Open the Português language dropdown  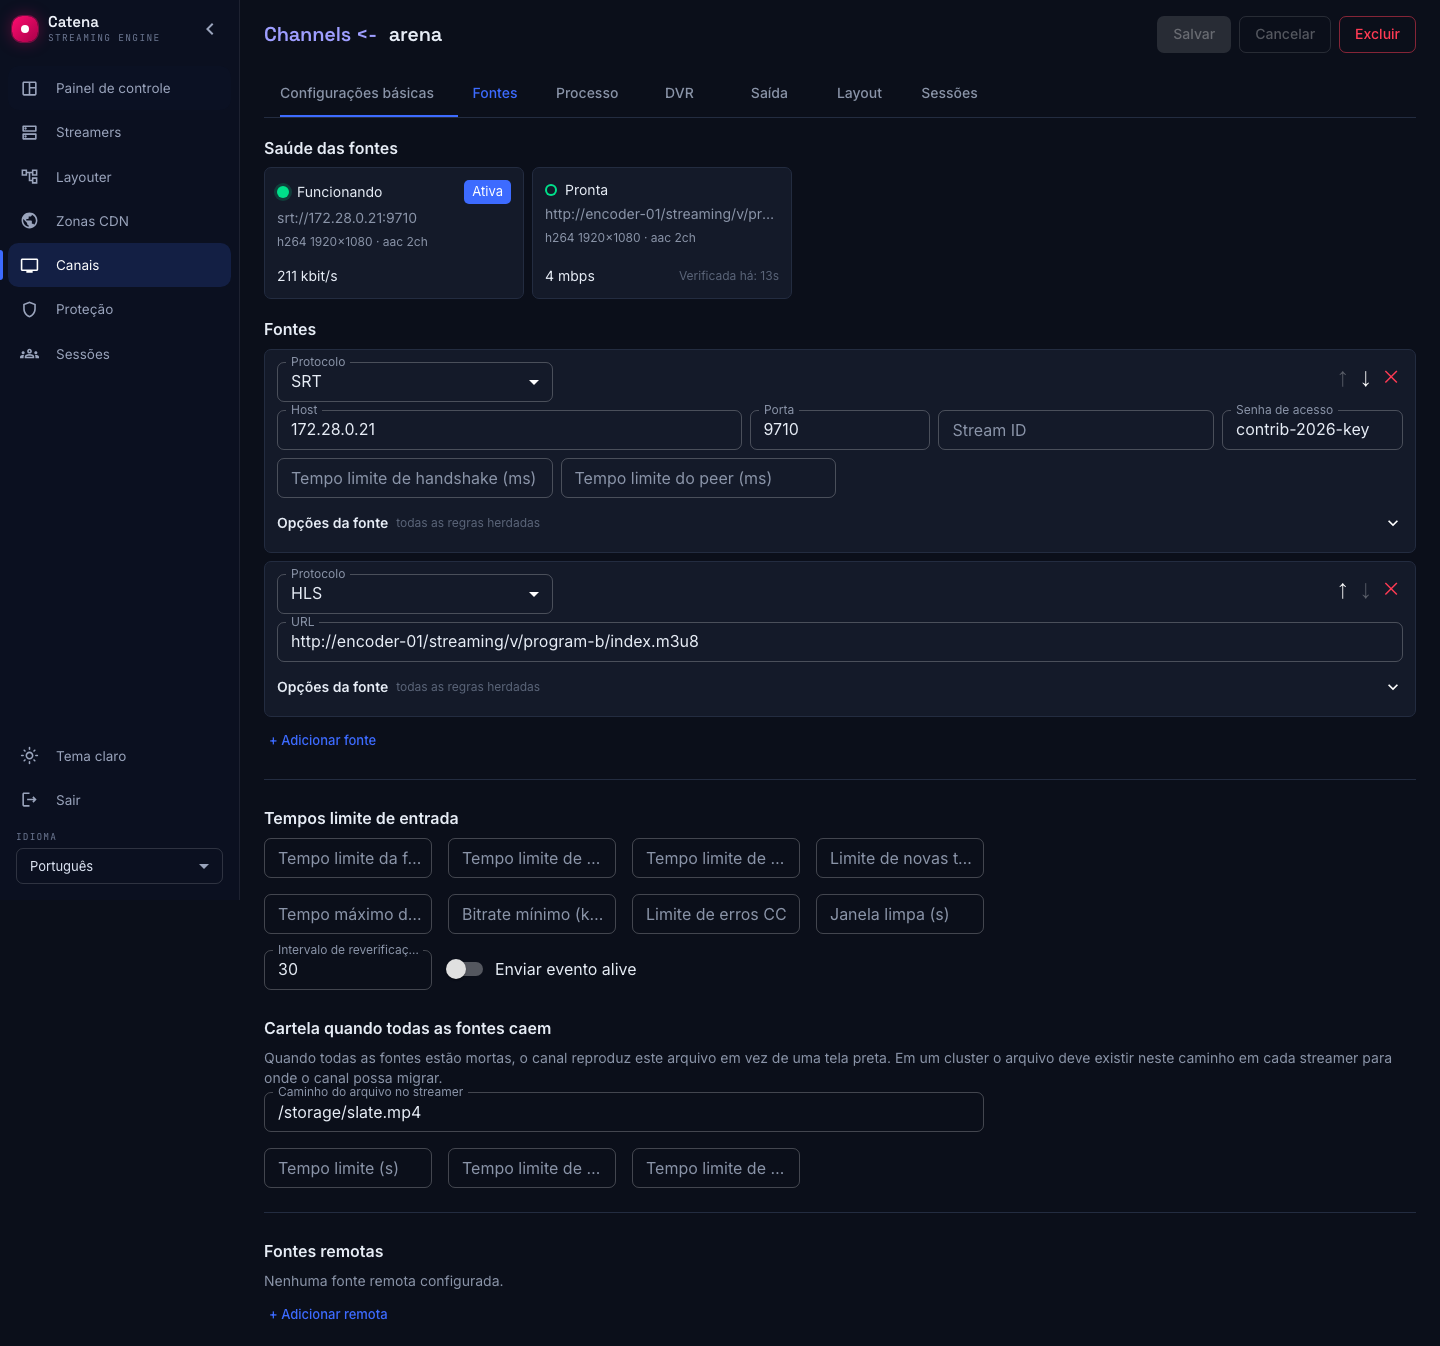(119, 866)
